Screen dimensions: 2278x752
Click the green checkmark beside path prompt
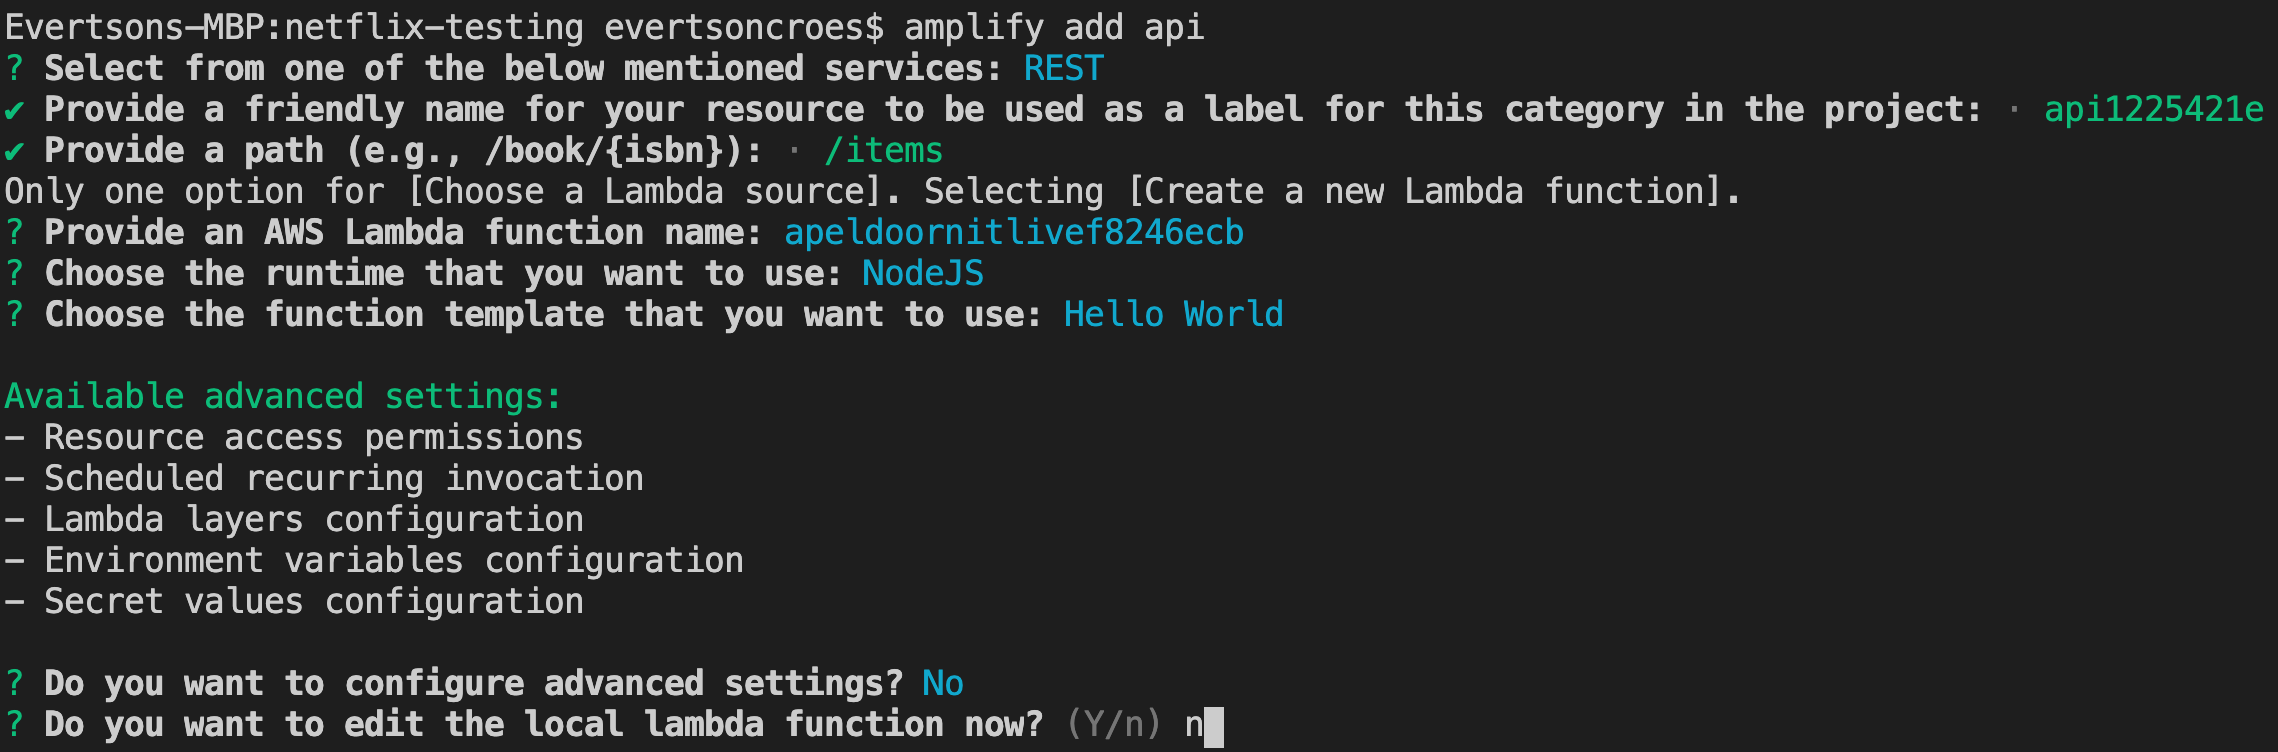coord(14,151)
